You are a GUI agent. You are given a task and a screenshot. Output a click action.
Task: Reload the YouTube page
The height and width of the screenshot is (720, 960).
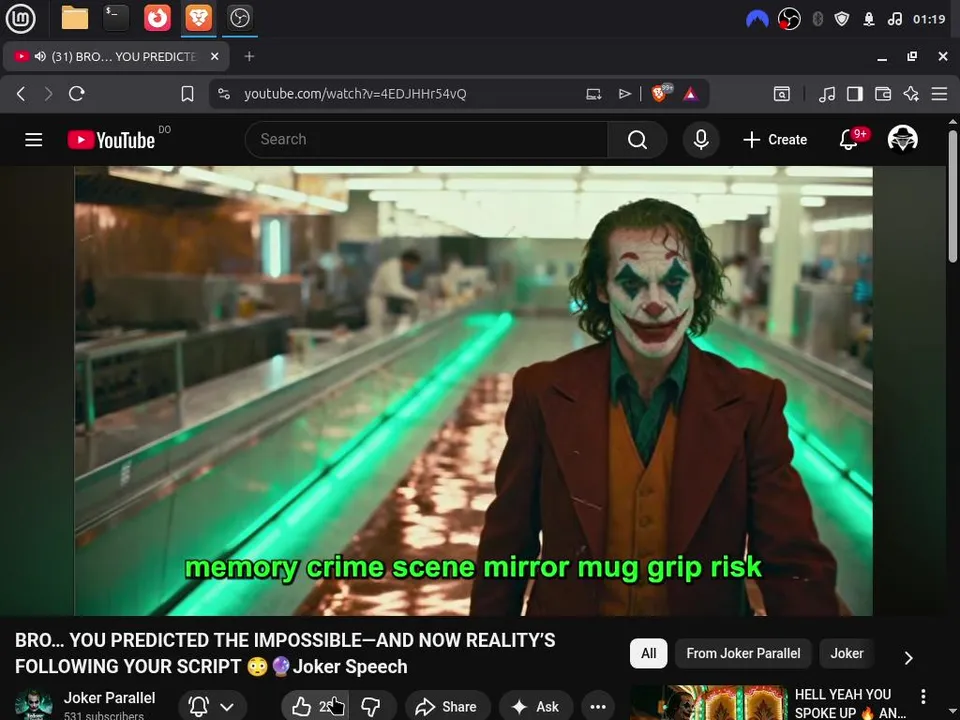(77, 94)
